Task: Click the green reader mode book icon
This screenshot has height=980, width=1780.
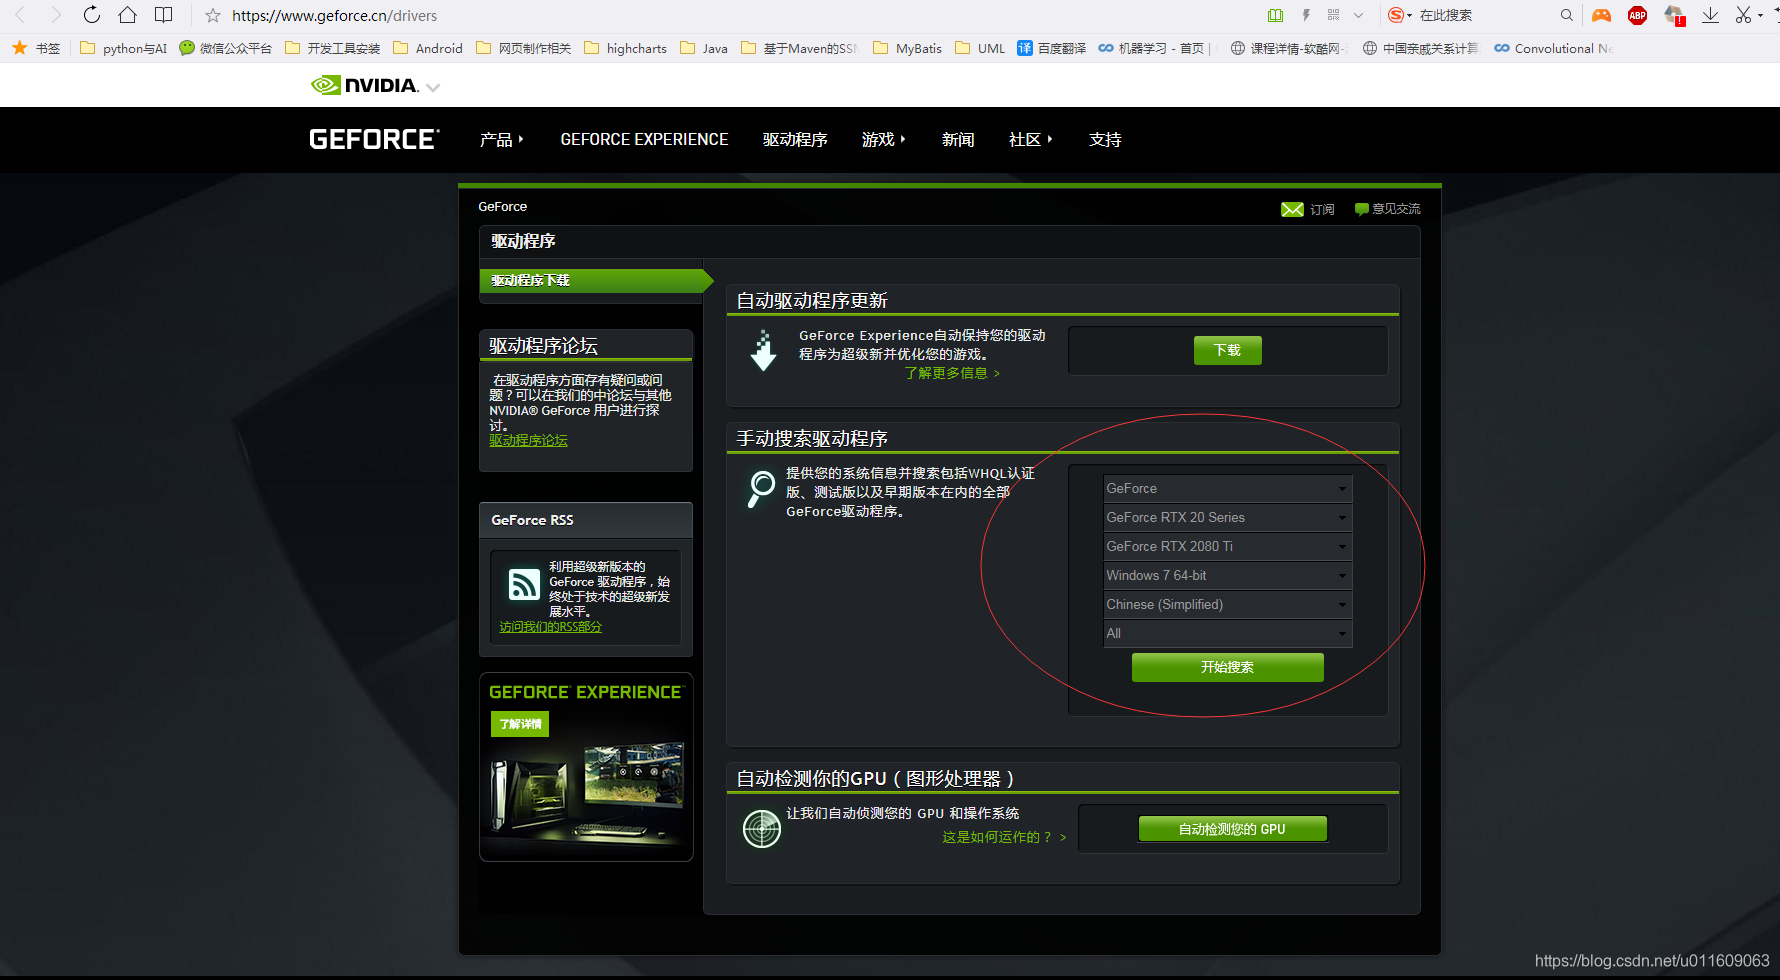Action: pyautogui.click(x=1275, y=15)
